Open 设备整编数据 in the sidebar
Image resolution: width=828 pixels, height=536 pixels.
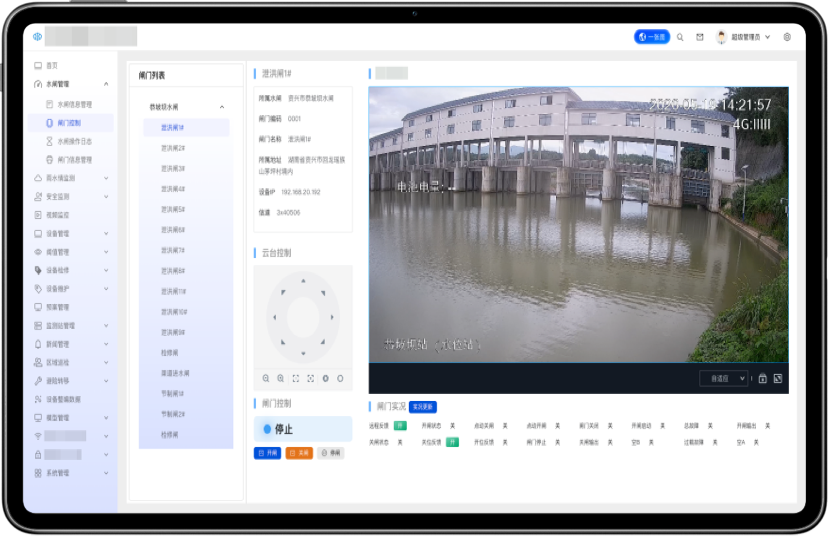[70, 399]
